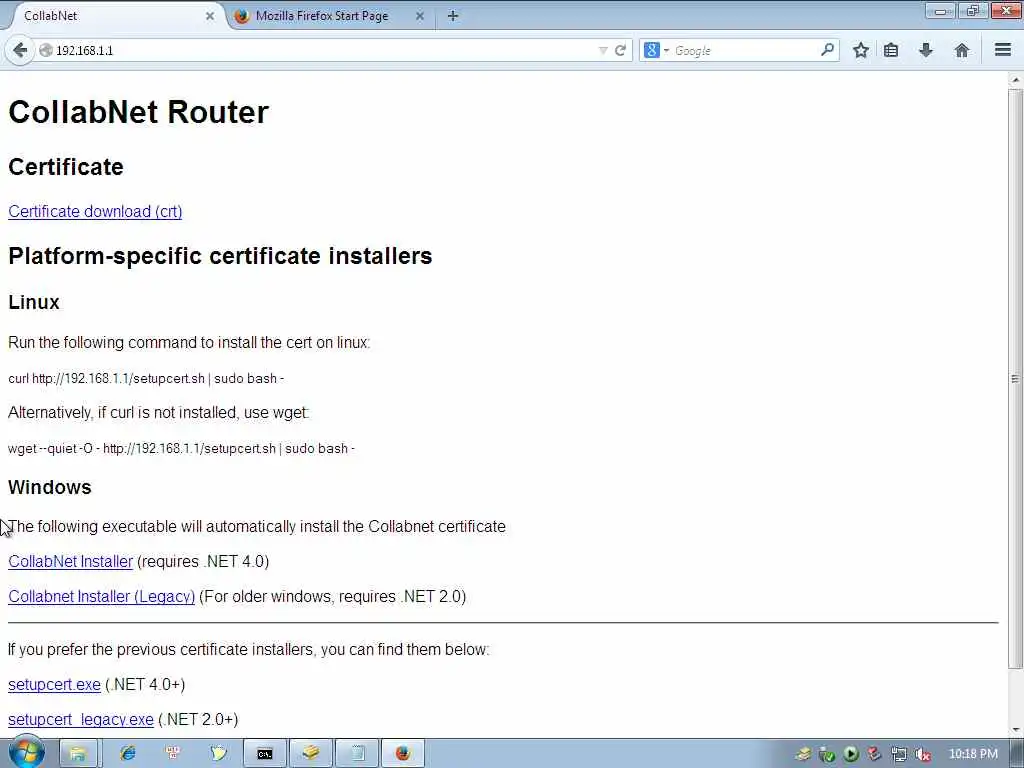Switch to the Notepad taskbar button
The image size is (1024, 768).
coord(357,754)
